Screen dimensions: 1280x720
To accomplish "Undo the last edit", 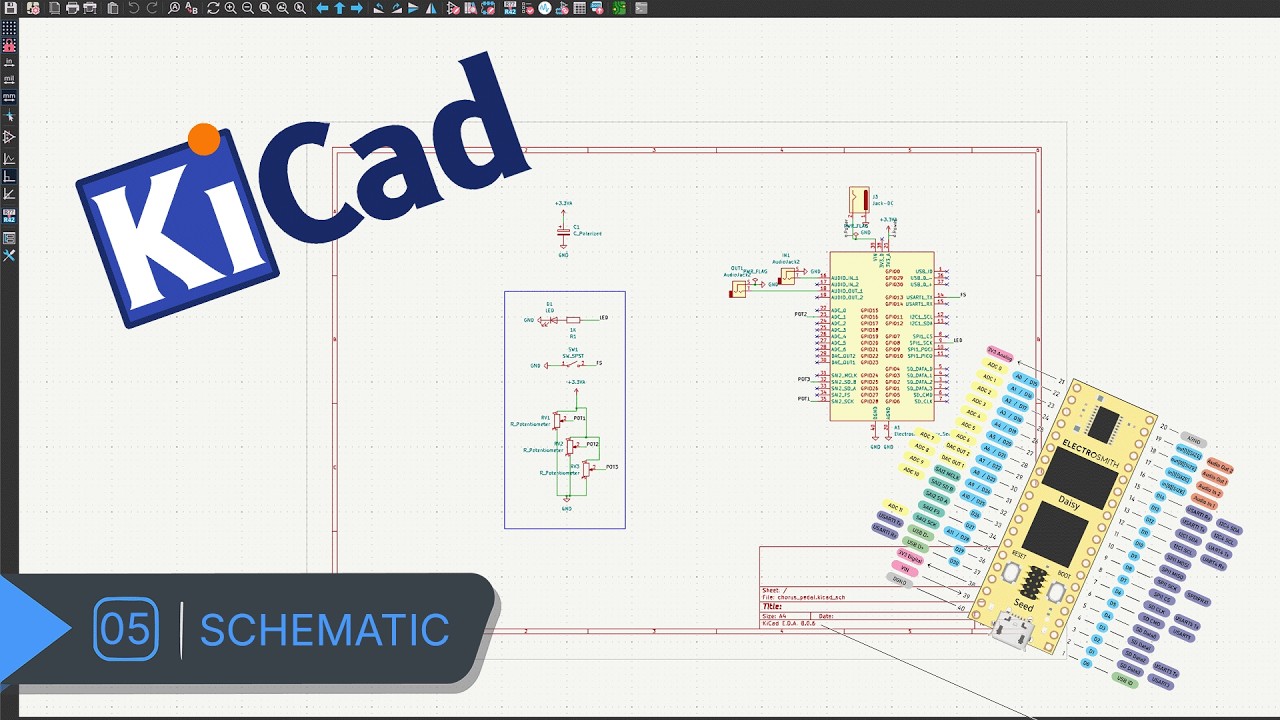I will tap(133, 8).
